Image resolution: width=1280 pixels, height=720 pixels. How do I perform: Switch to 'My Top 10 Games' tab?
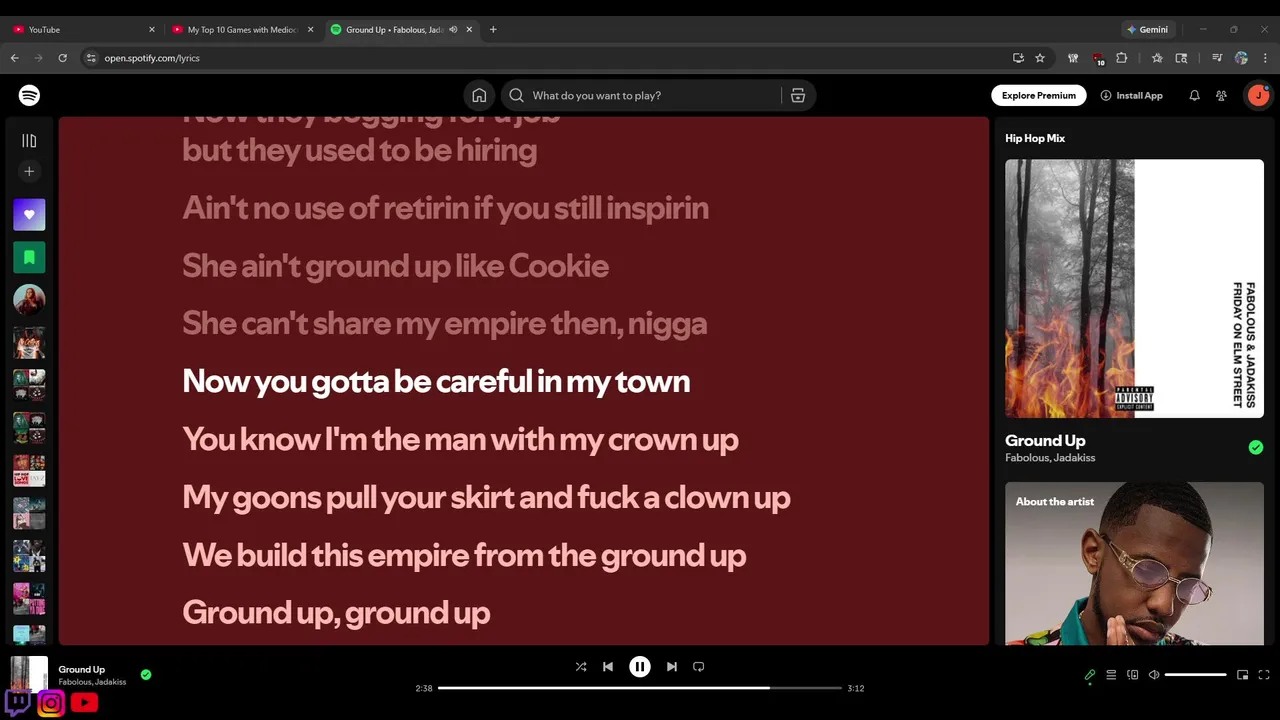coord(241,30)
